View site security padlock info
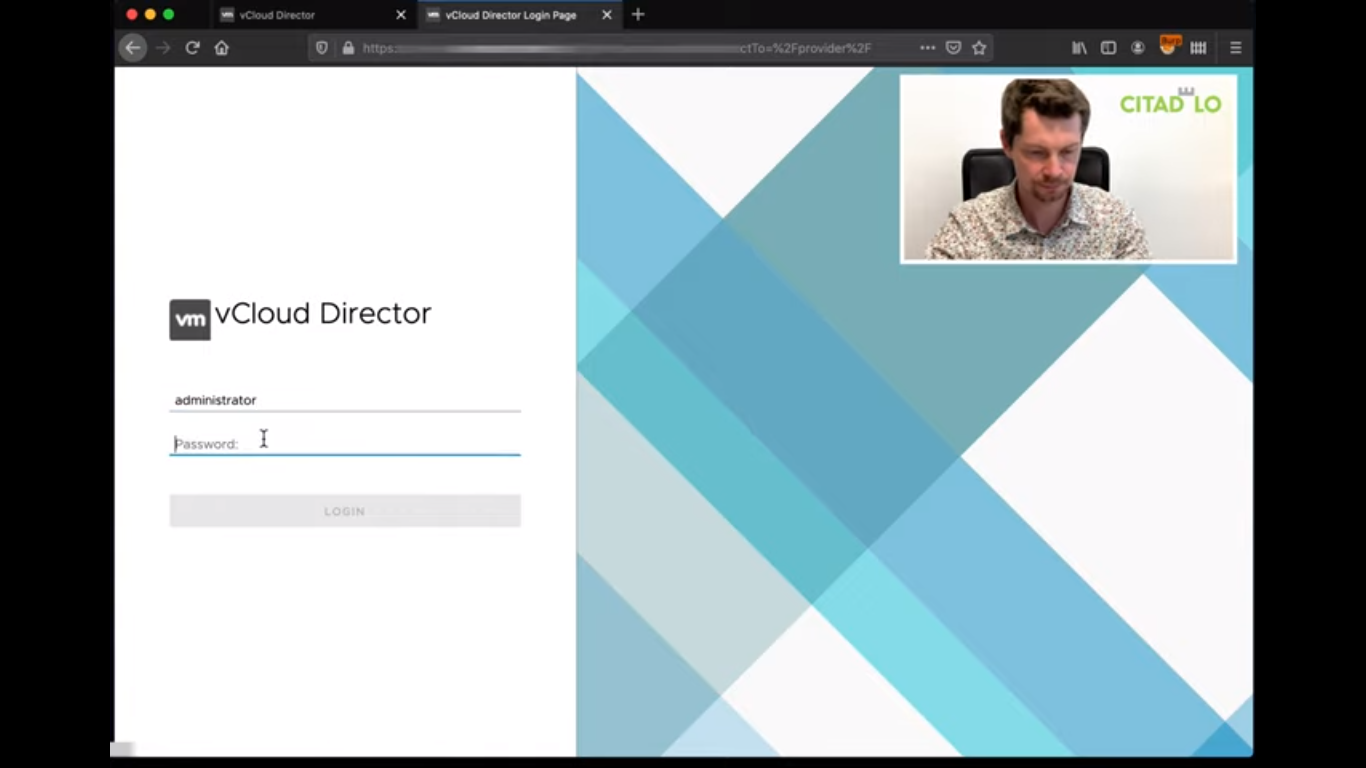This screenshot has width=1366, height=768. pyautogui.click(x=348, y=48)
